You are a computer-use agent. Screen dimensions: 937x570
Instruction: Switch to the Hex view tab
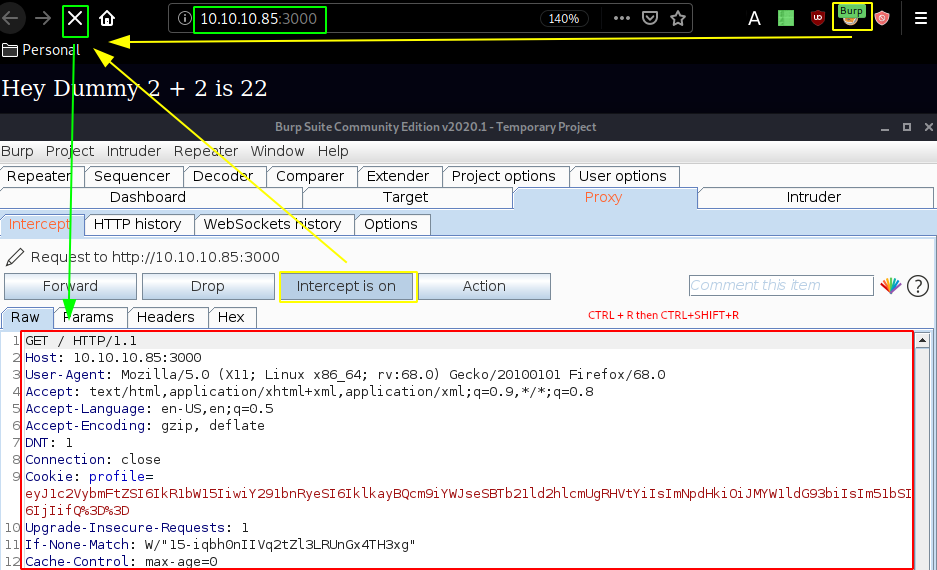231,317
